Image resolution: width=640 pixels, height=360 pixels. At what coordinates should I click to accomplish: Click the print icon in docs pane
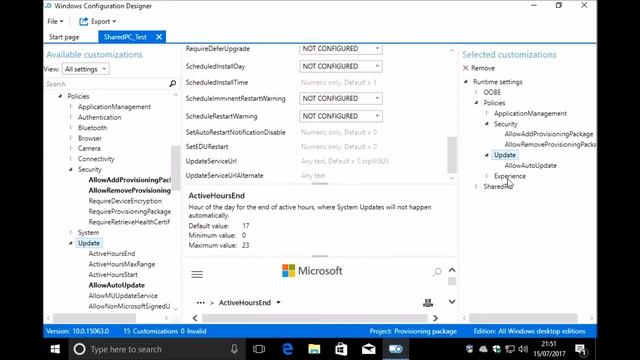(x=428, y=302)
